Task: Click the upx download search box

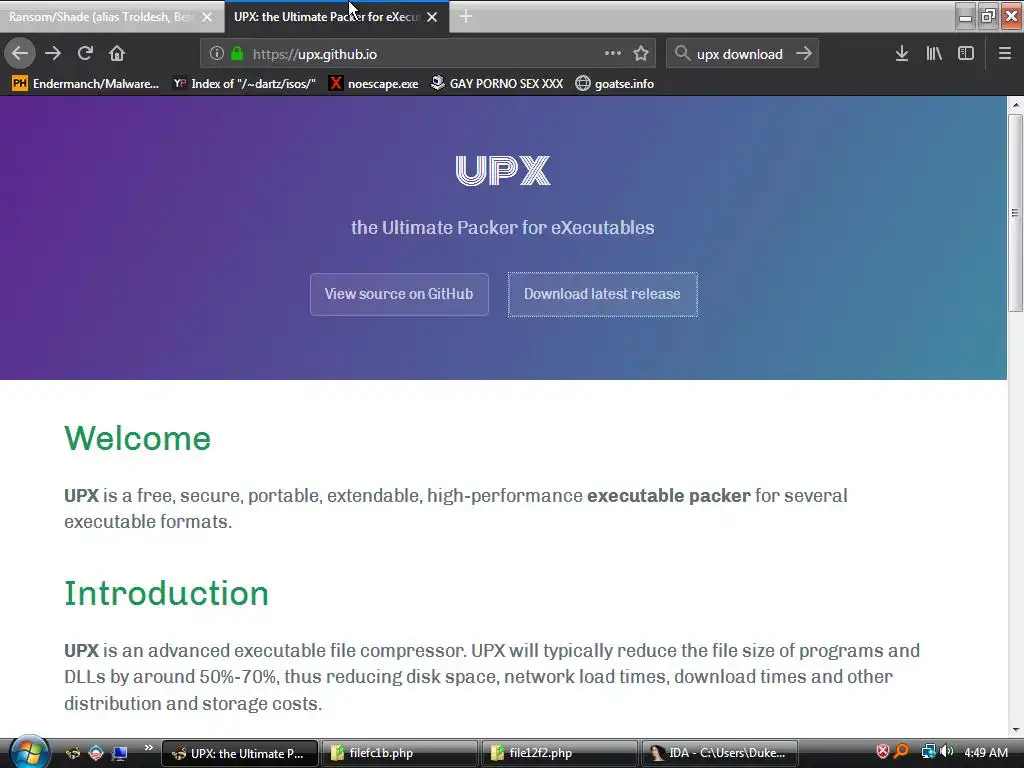Action: point(740,54)
